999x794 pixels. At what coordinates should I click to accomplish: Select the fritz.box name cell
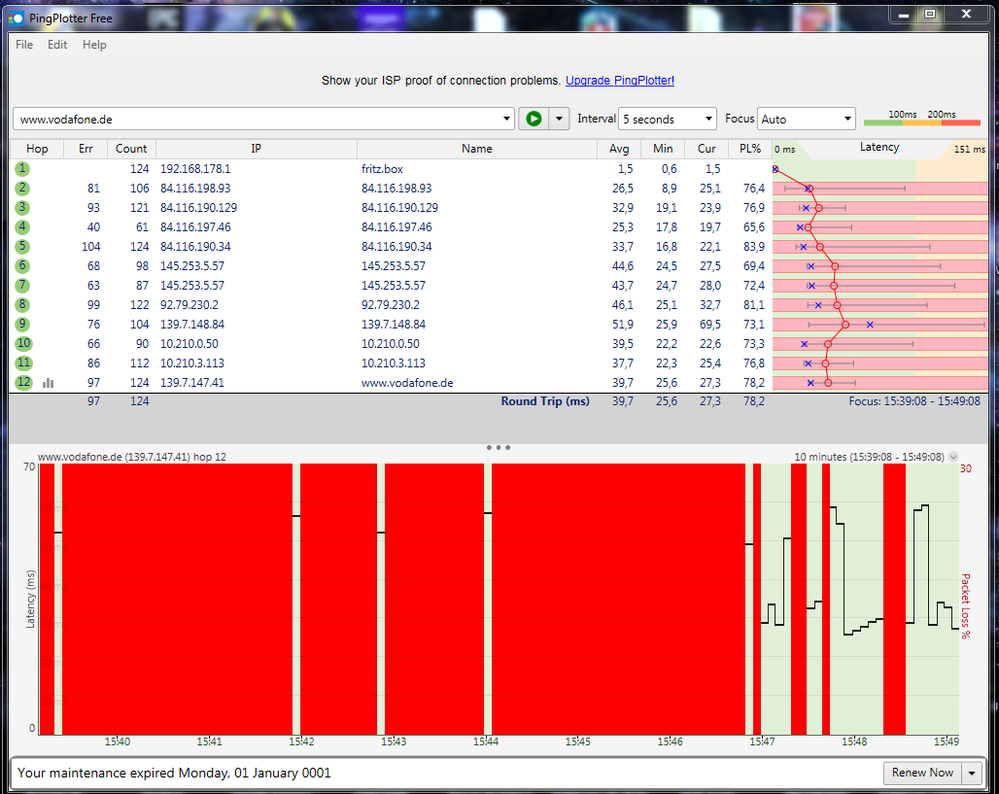[382, 169]
